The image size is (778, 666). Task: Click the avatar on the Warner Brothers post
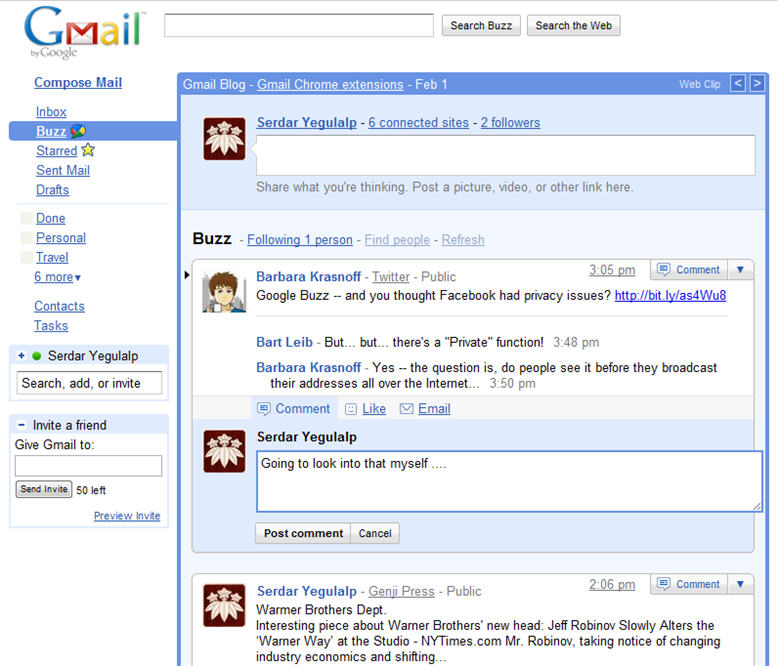224,605
